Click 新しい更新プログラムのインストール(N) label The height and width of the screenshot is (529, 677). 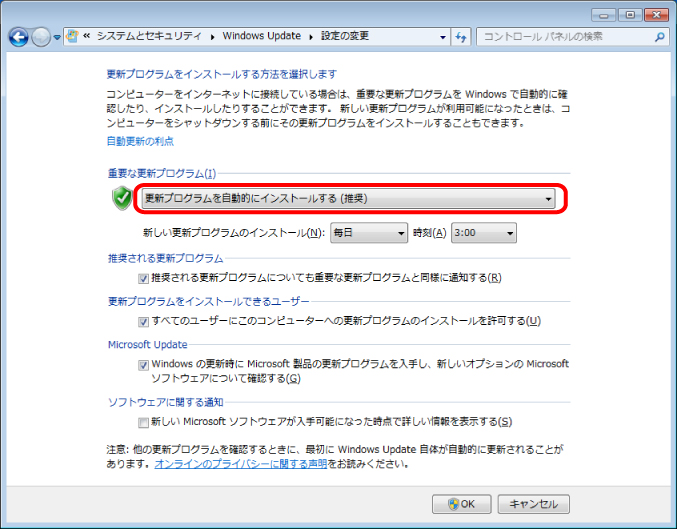pos(234,233)
